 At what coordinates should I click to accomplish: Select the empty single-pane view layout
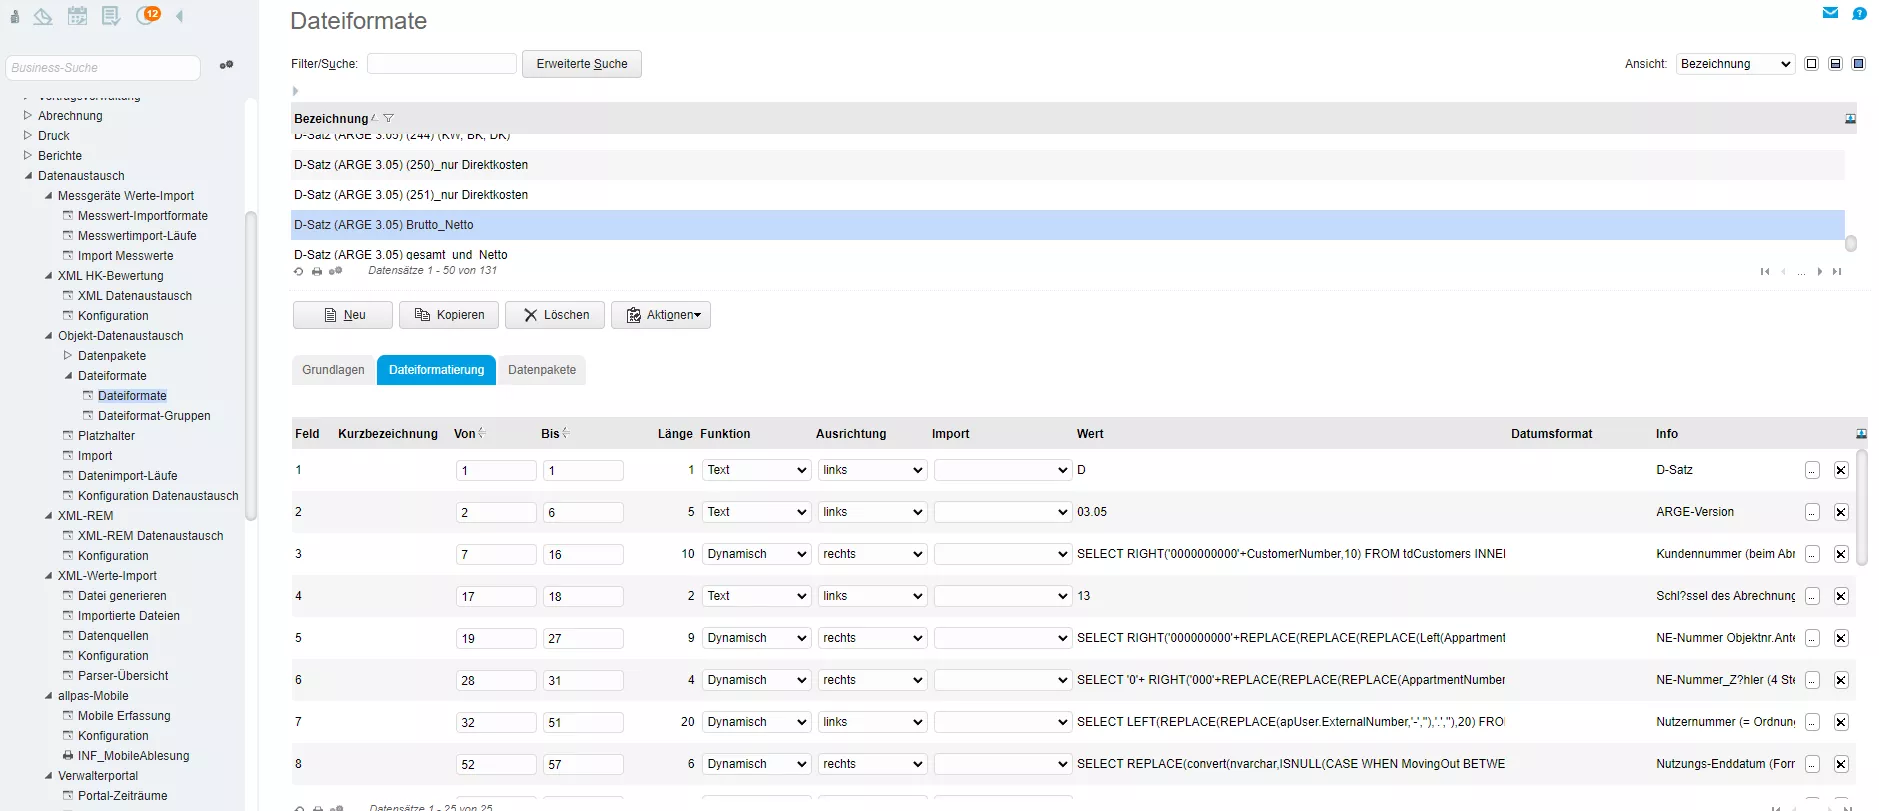pos(1811,64)
